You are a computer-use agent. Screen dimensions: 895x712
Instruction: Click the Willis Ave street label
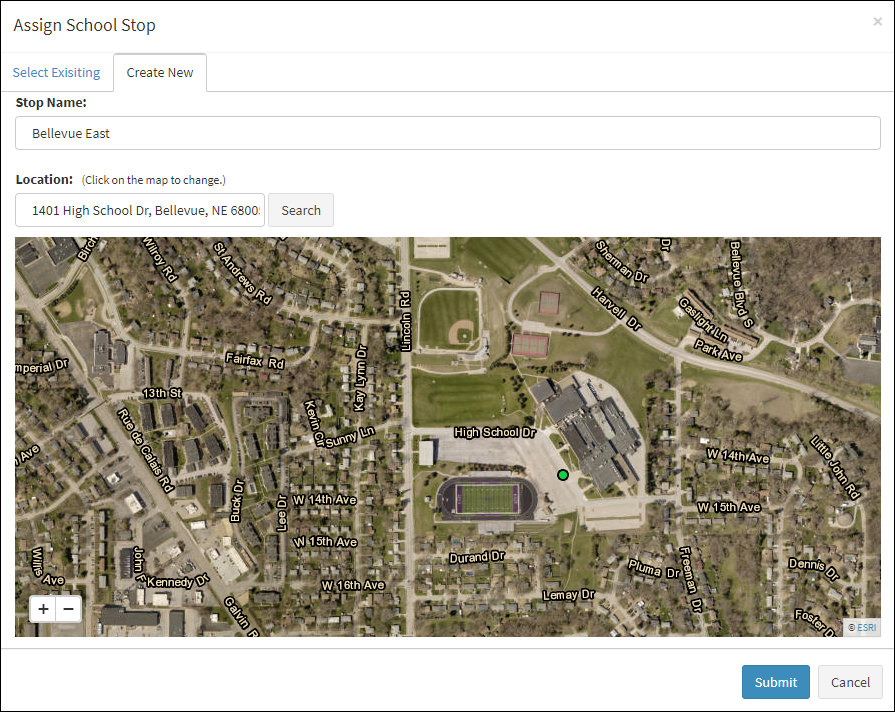click(47, 568)
